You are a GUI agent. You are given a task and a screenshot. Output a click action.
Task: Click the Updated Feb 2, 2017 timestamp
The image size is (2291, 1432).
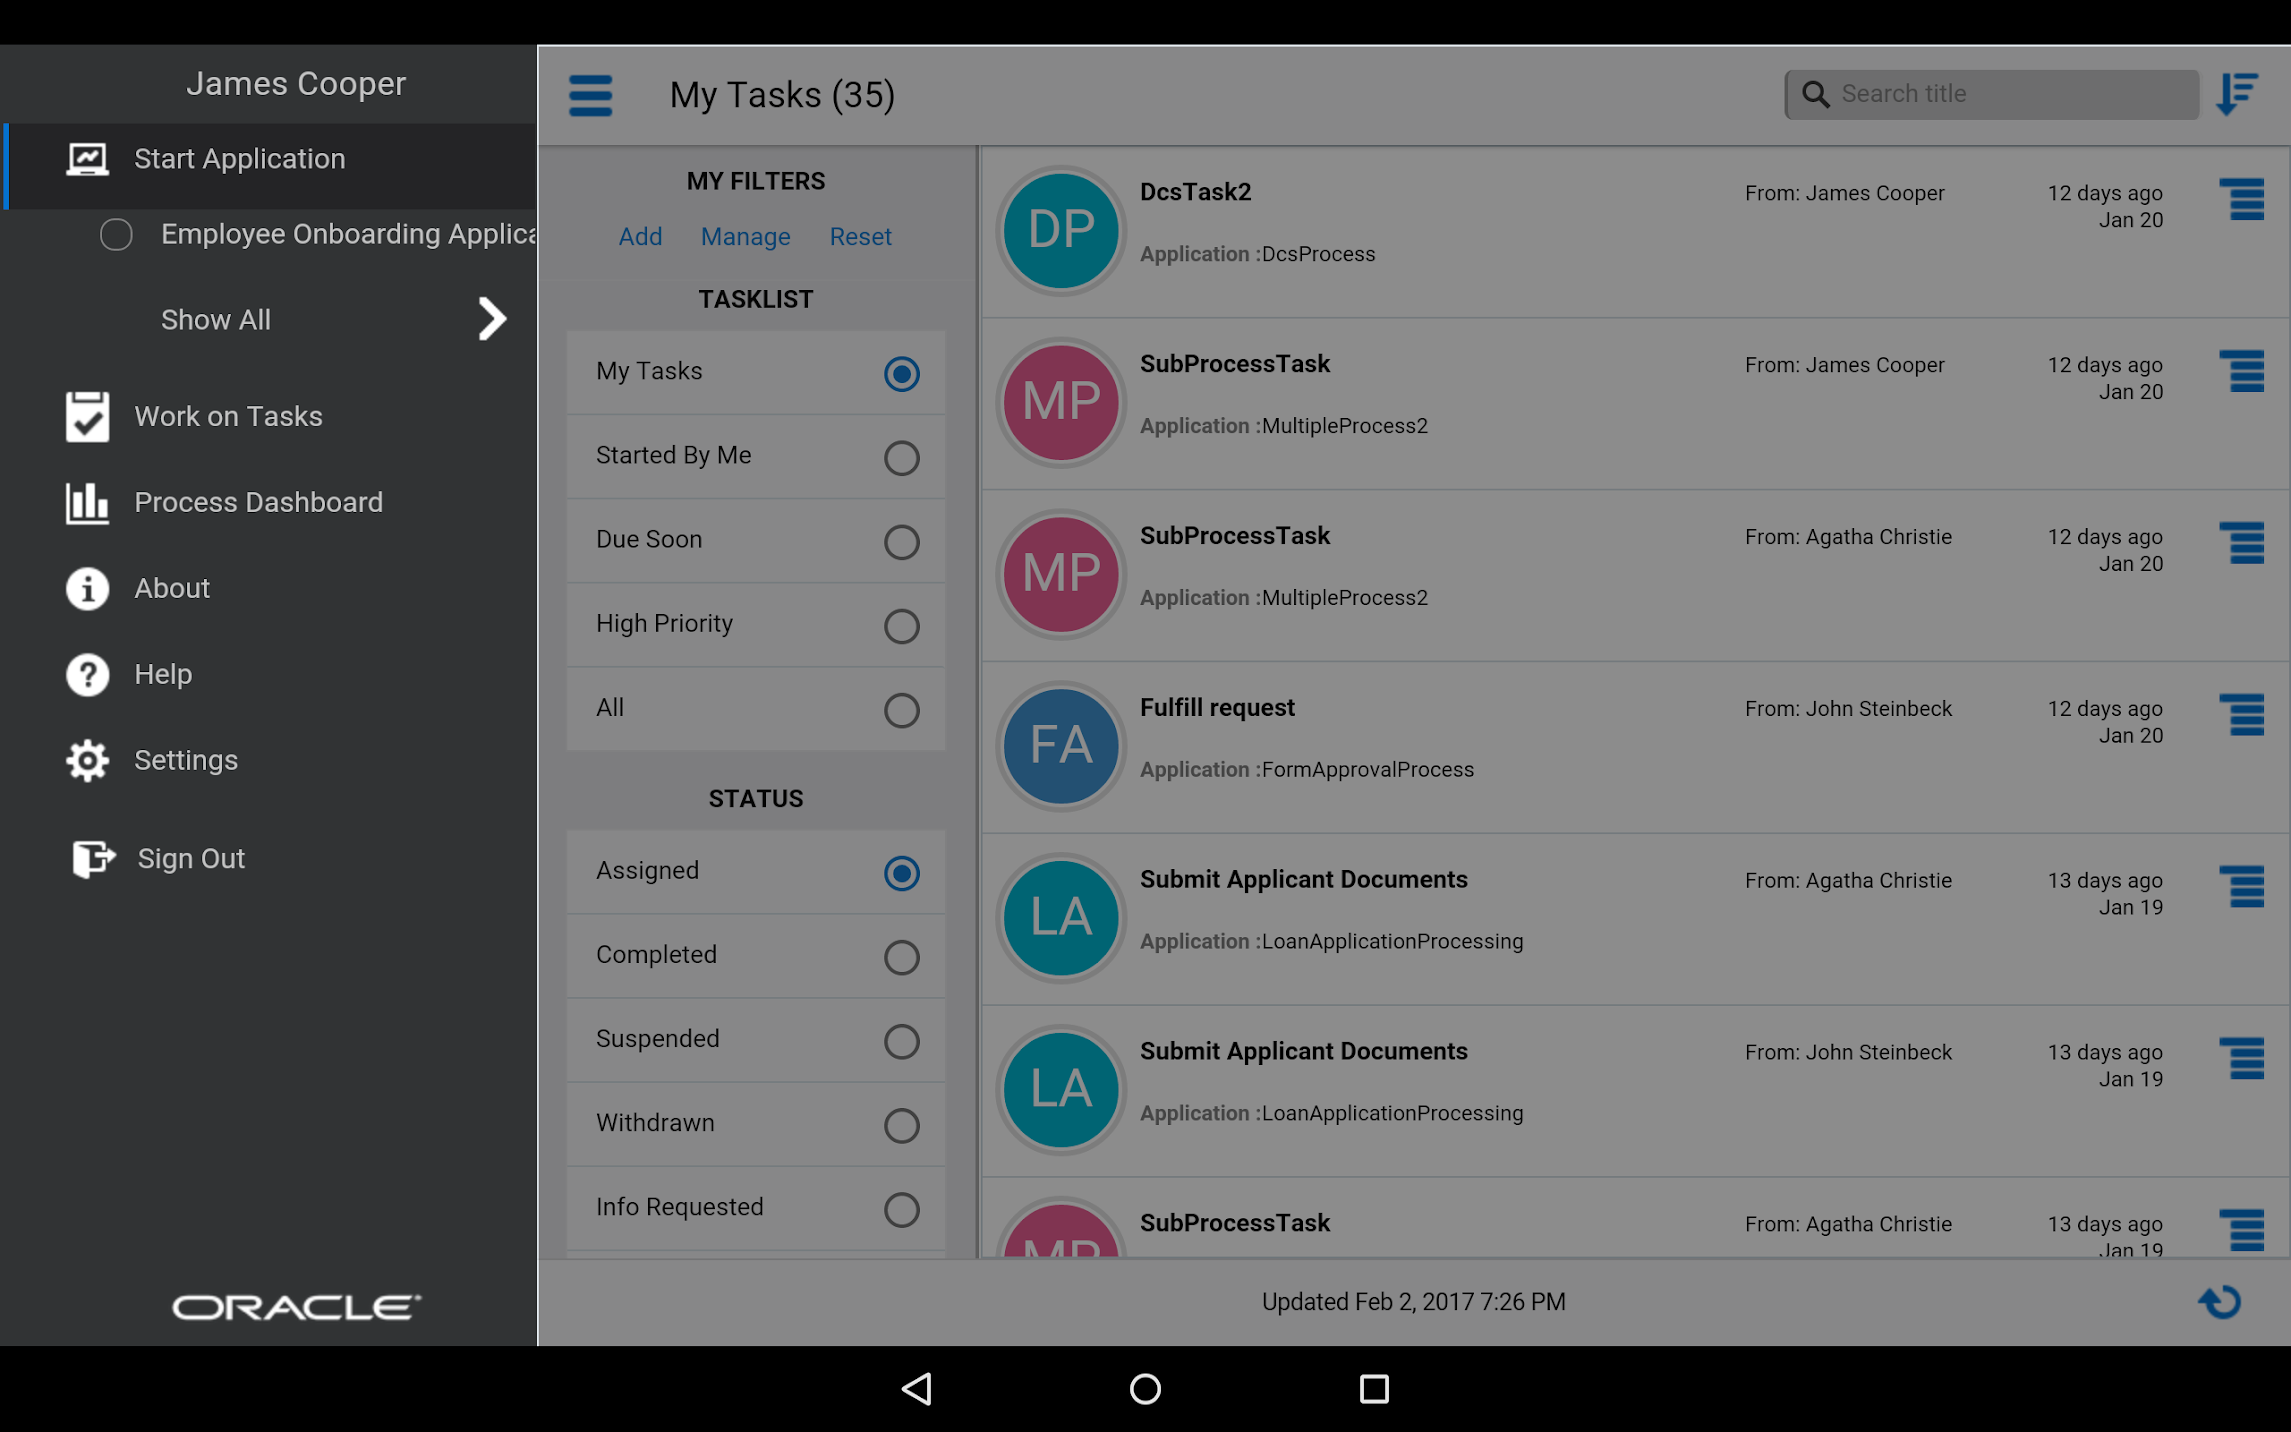pyautogui.click(x=1413, y=1301)
